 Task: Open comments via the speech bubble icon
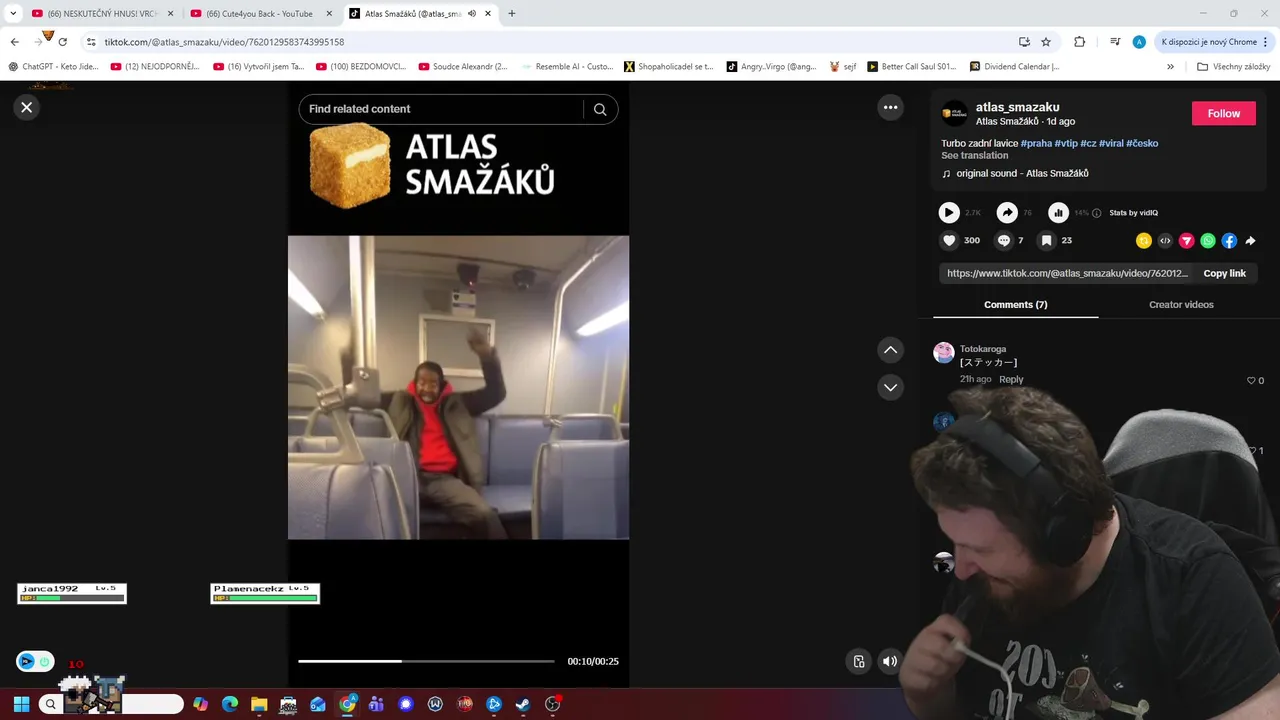(x=1004, y=240)
